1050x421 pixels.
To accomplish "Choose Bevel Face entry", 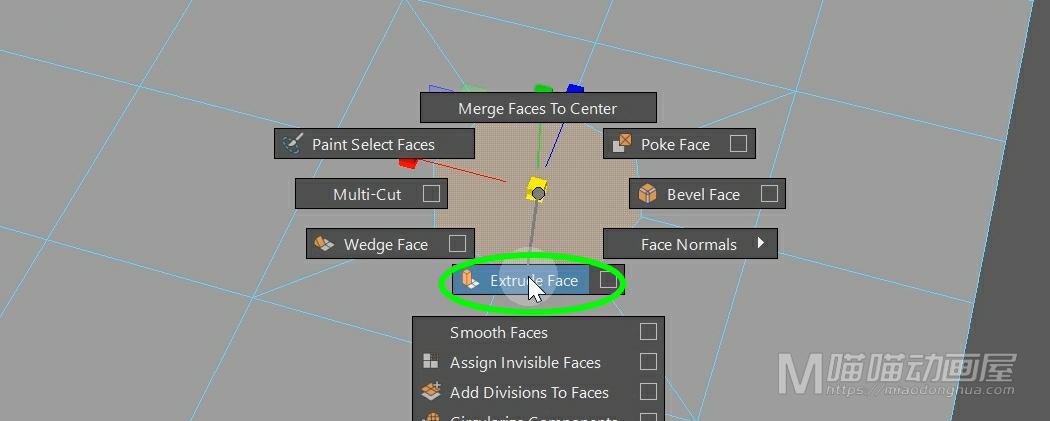I will point(707,193).
